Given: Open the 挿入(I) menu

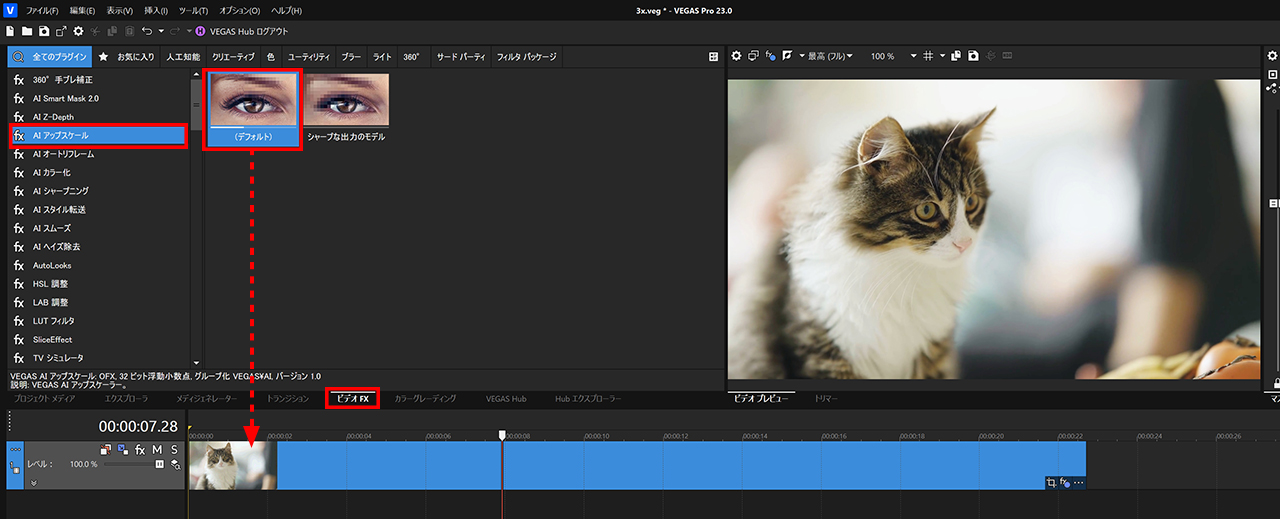Looking at the screenshot, I should click(x=156, y=10).
